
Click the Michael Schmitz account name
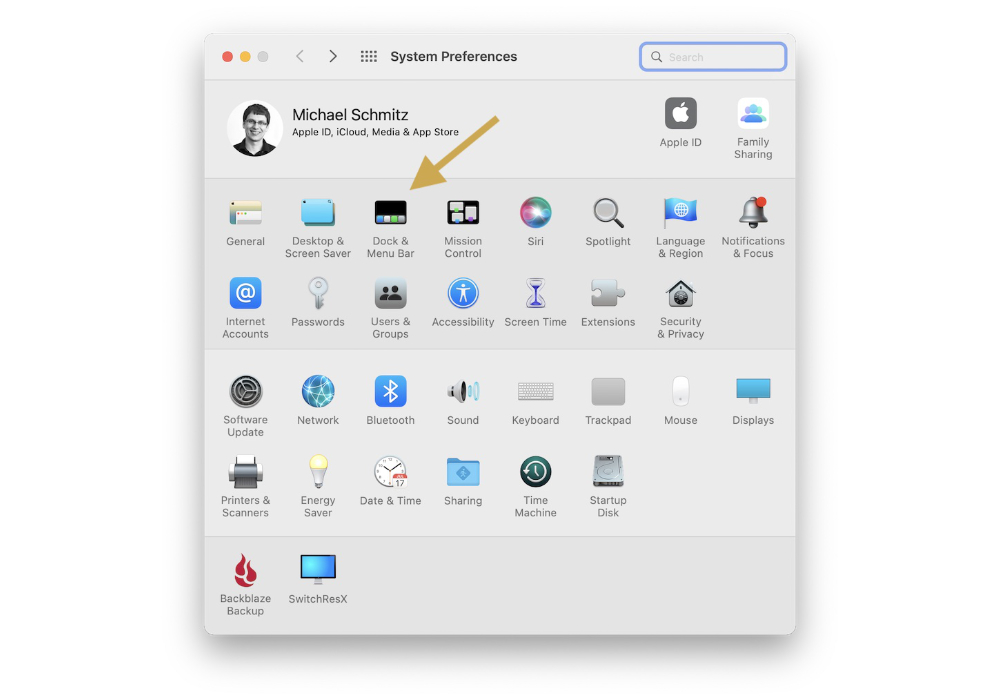point(350,115)
